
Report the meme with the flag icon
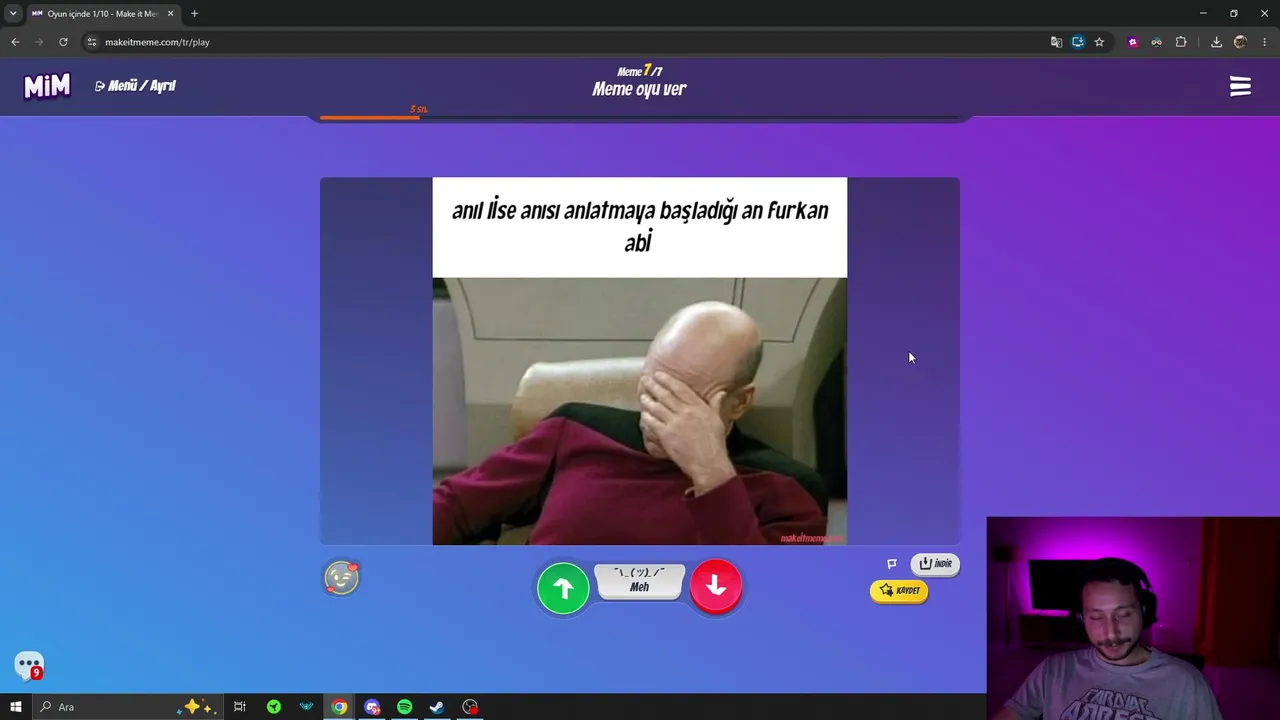tap(892, 564)
